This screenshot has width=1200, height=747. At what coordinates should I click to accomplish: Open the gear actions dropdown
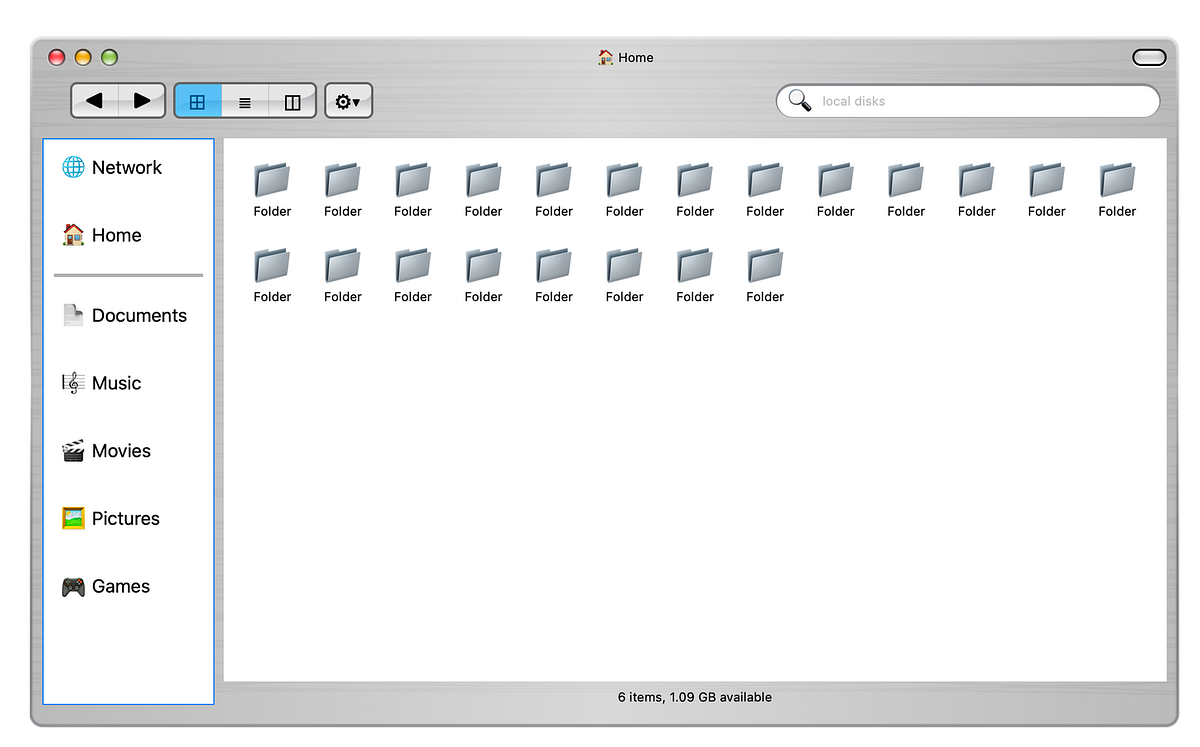(x=348, y=100)
